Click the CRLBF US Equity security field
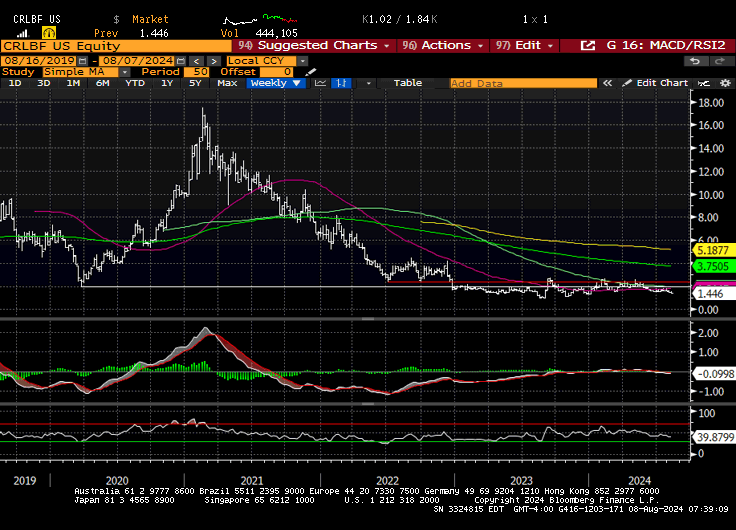Viewport: 736px width, 530px height. (x=116, y=46)
